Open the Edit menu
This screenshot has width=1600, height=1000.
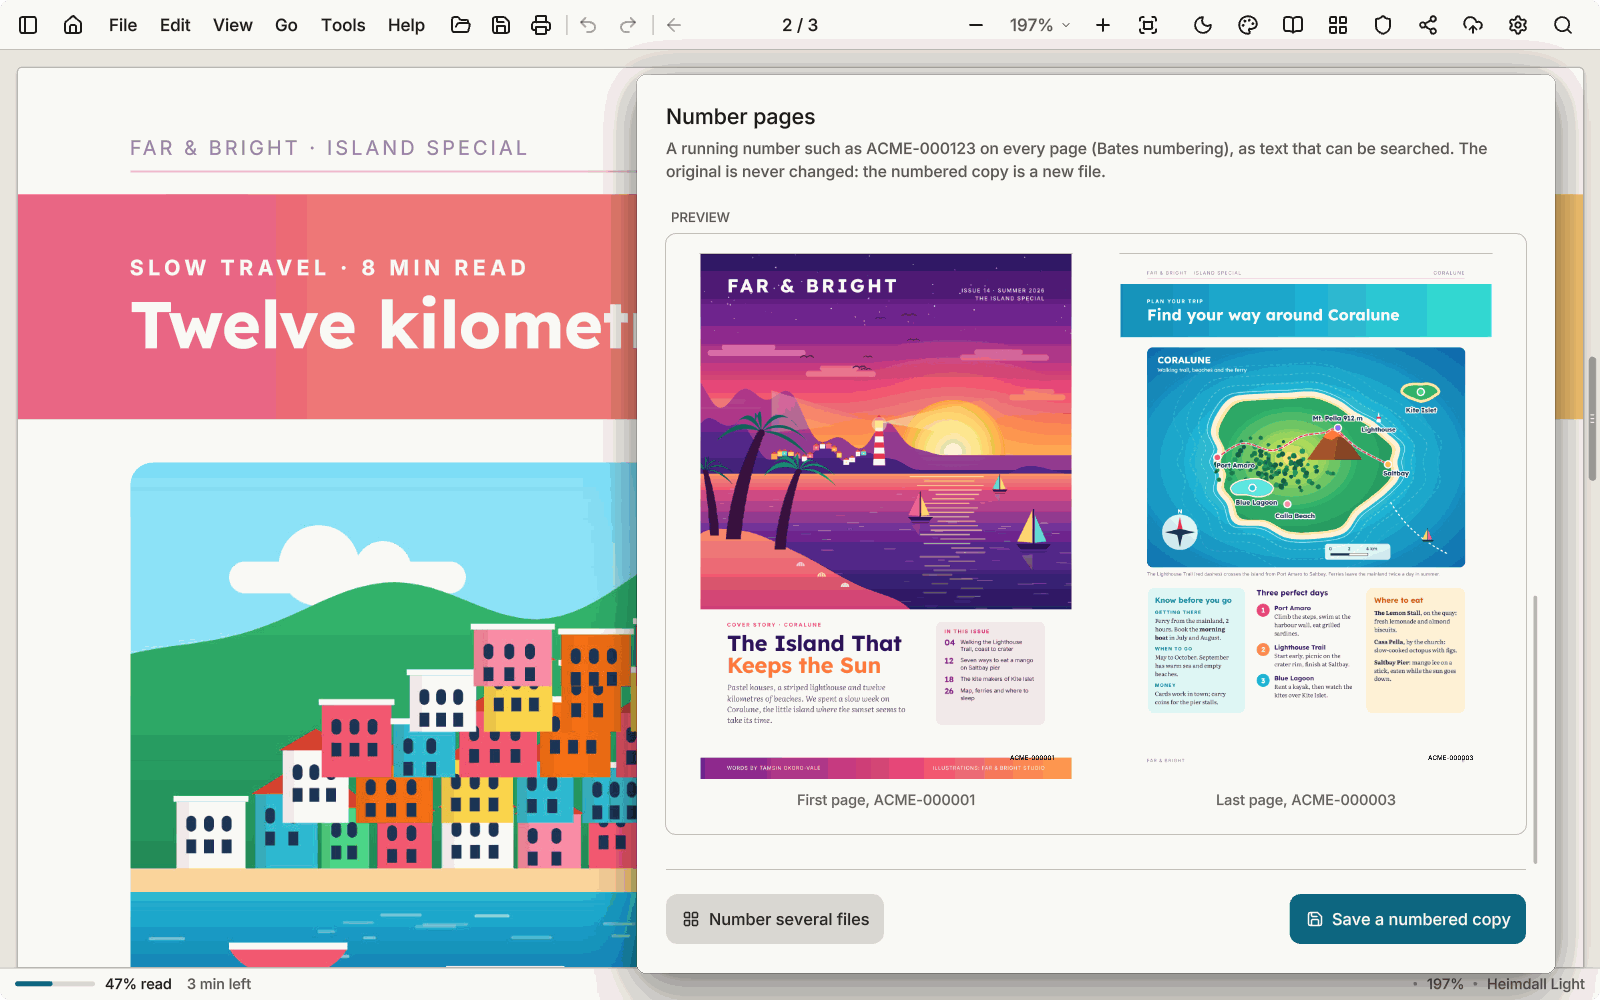[x=175, y=25]
